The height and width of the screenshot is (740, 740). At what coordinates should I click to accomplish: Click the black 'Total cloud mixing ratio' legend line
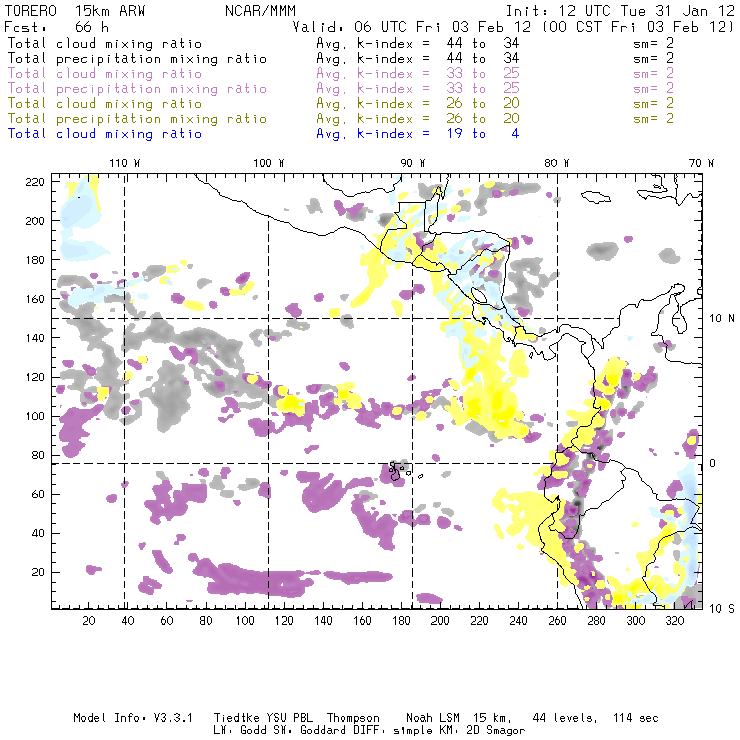105,43
